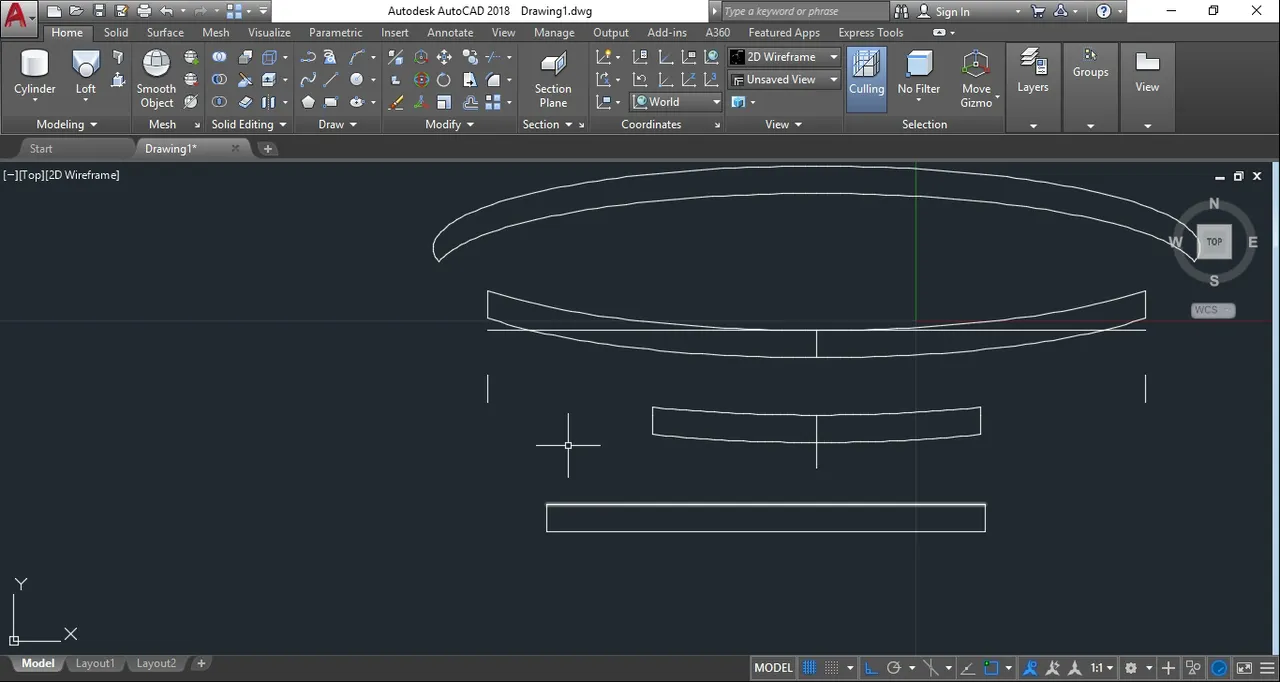This screenshot has width=1280, height=682.
Task: Toggle Polar Tracking in status bar
Action: click(895, 668)
